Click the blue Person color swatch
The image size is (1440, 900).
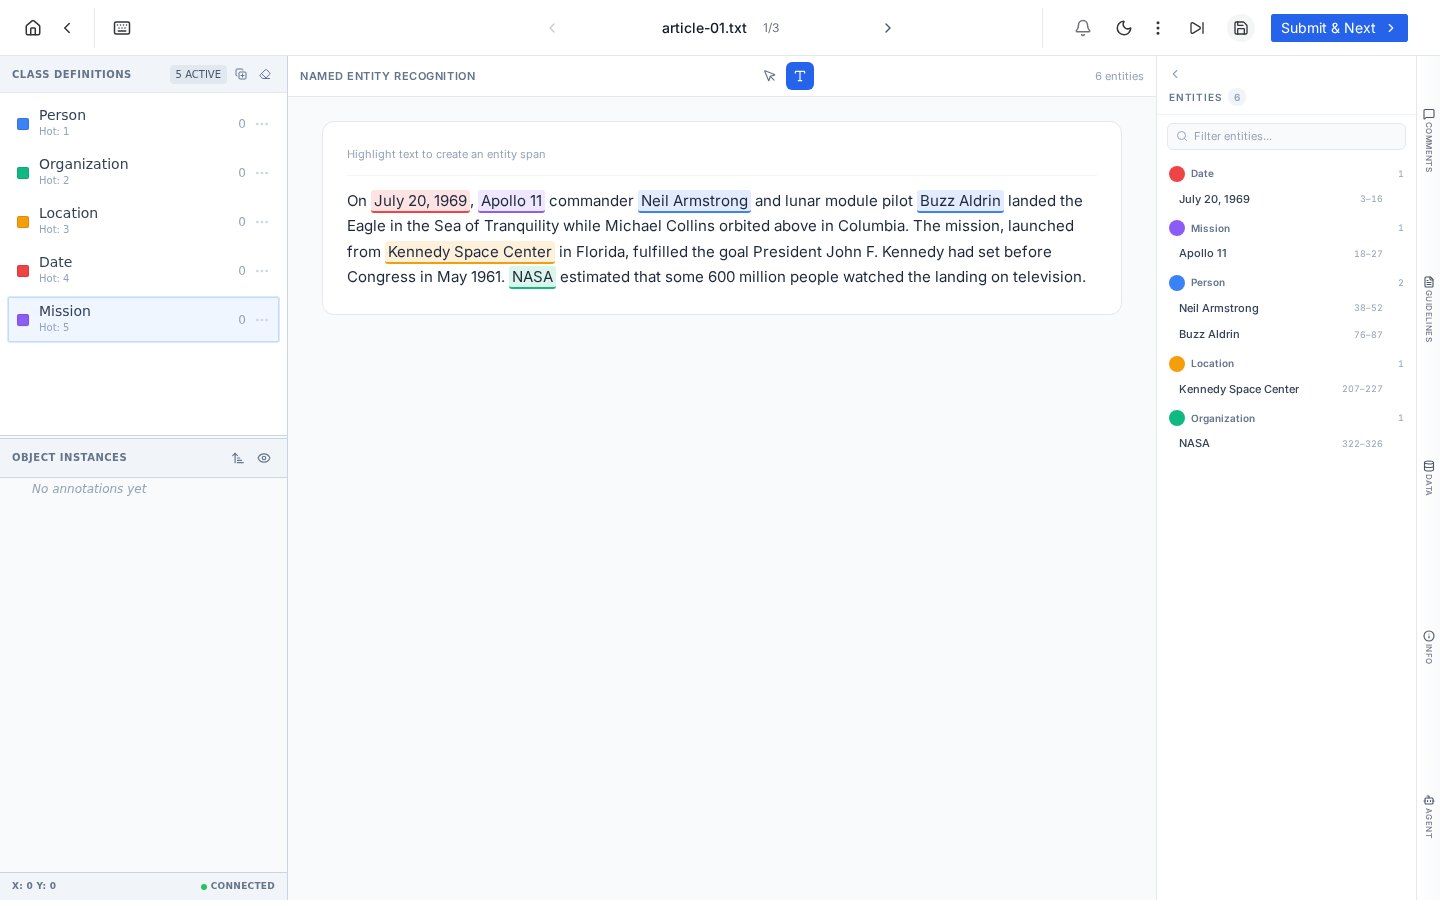tap(23, 124)
